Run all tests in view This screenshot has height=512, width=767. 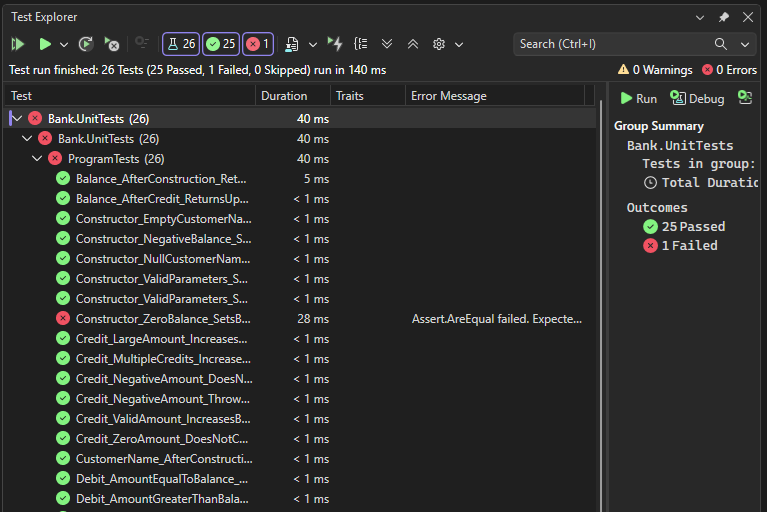pyautogui.click(x=18, y=44)
